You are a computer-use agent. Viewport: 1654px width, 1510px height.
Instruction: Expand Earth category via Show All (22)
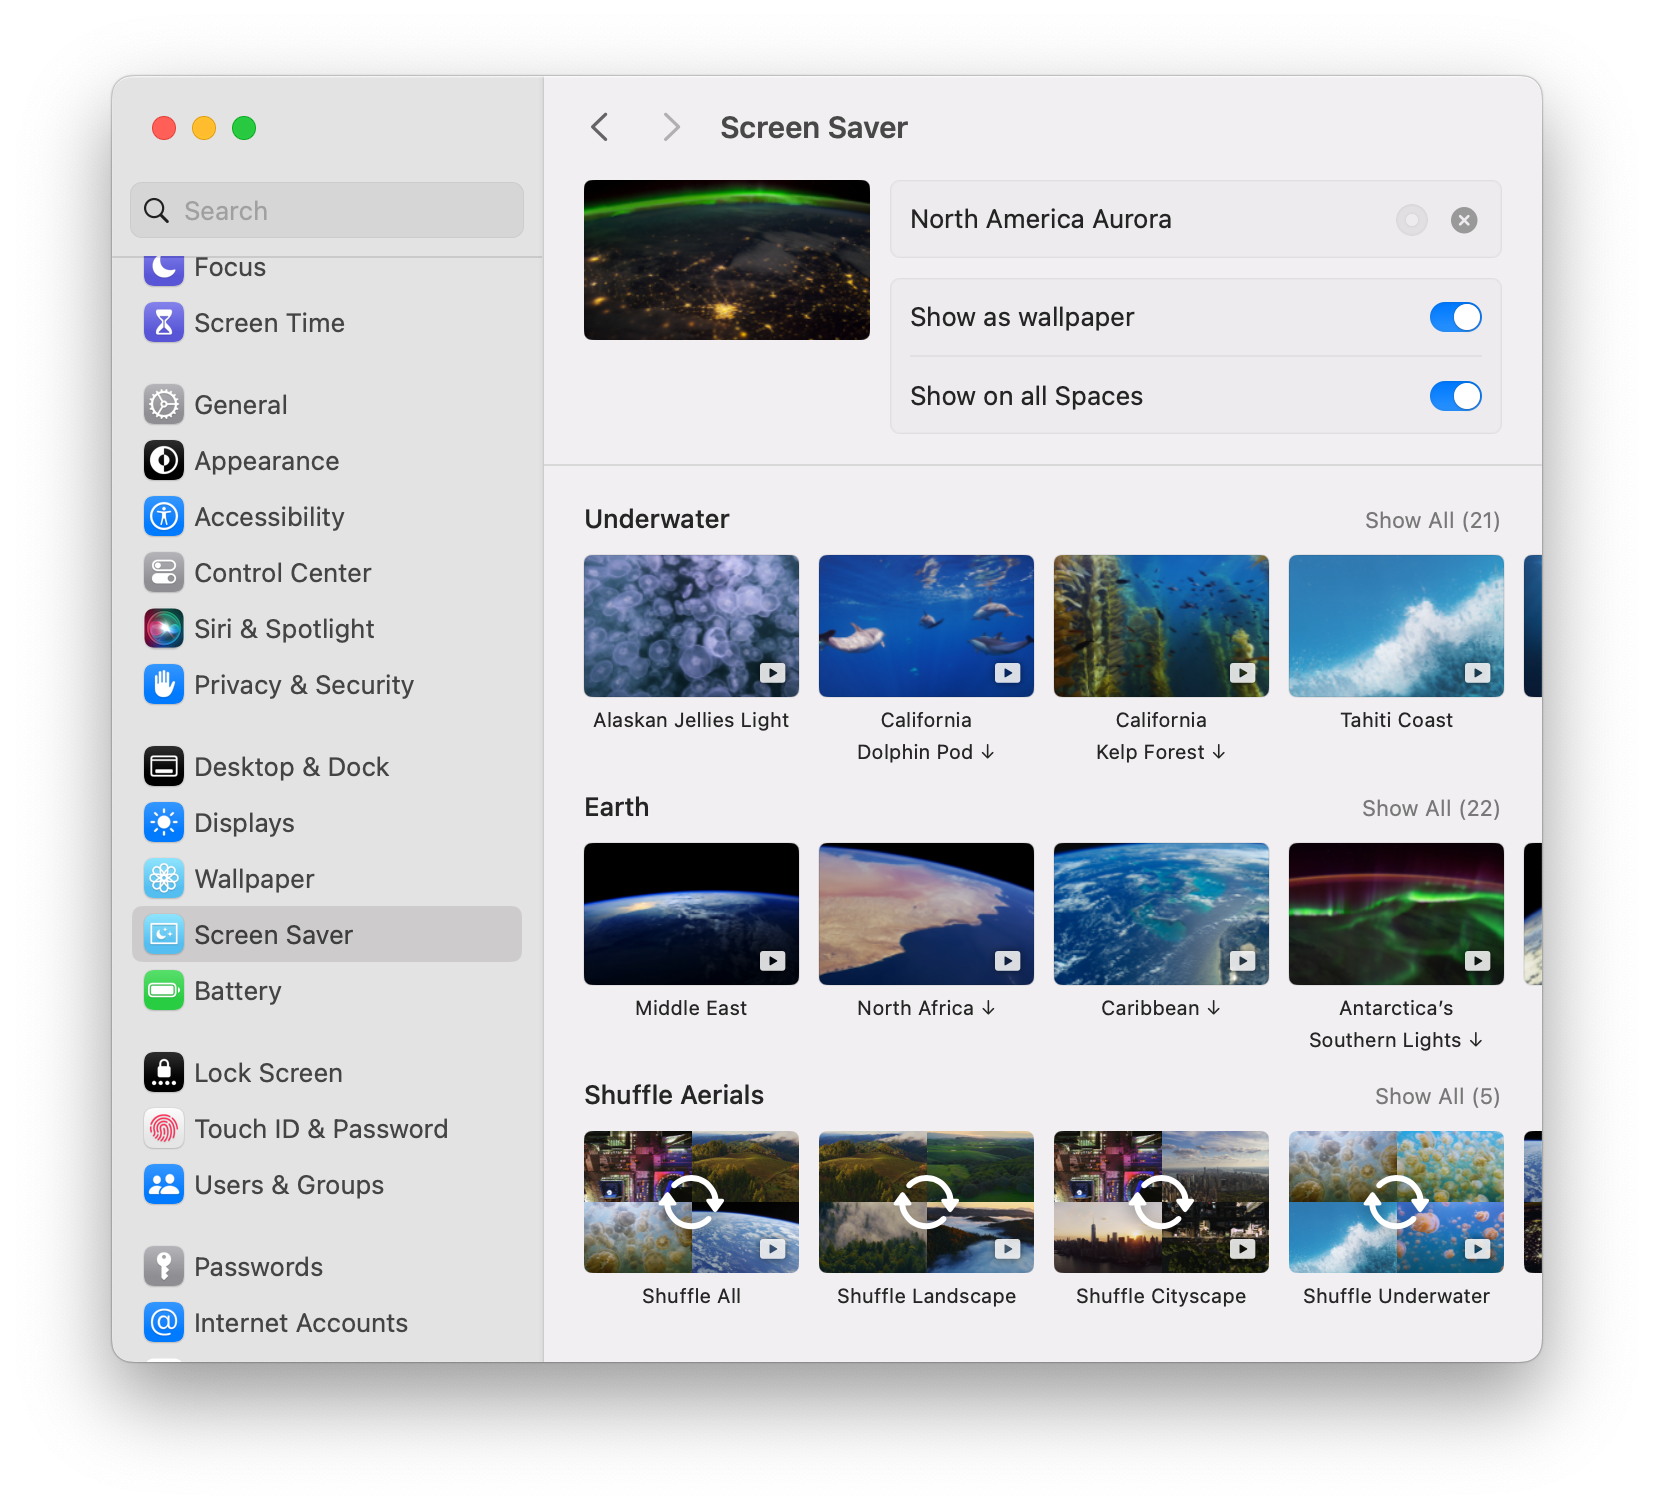coord(1430,808)
